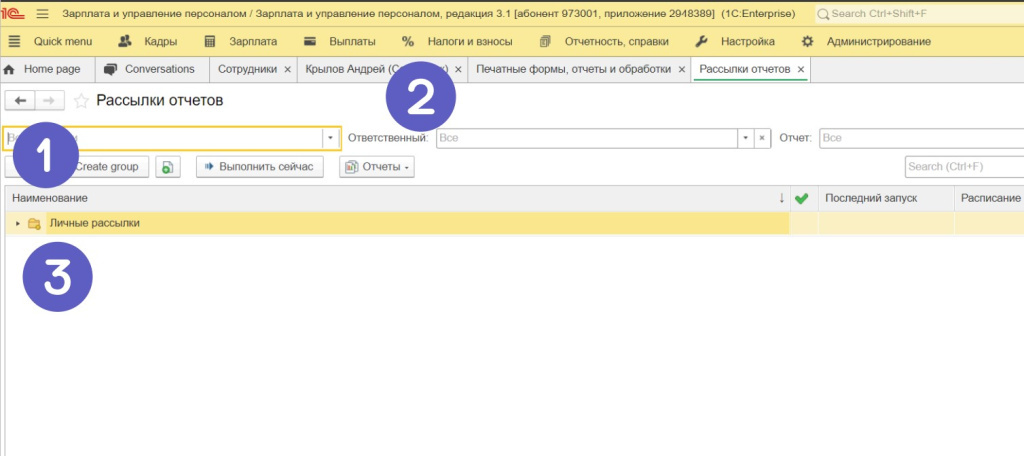Expand the Ответственный dropdown list

point(744,138)
